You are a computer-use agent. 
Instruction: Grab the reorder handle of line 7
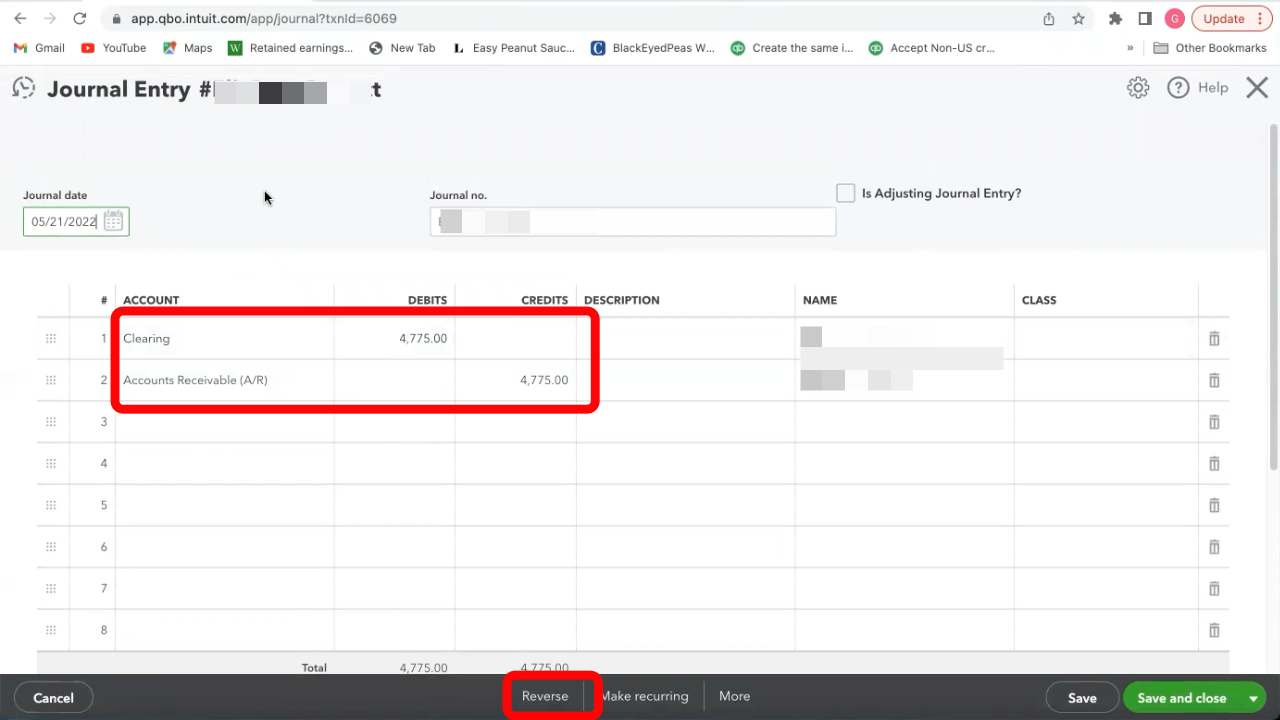click(51, 589)
